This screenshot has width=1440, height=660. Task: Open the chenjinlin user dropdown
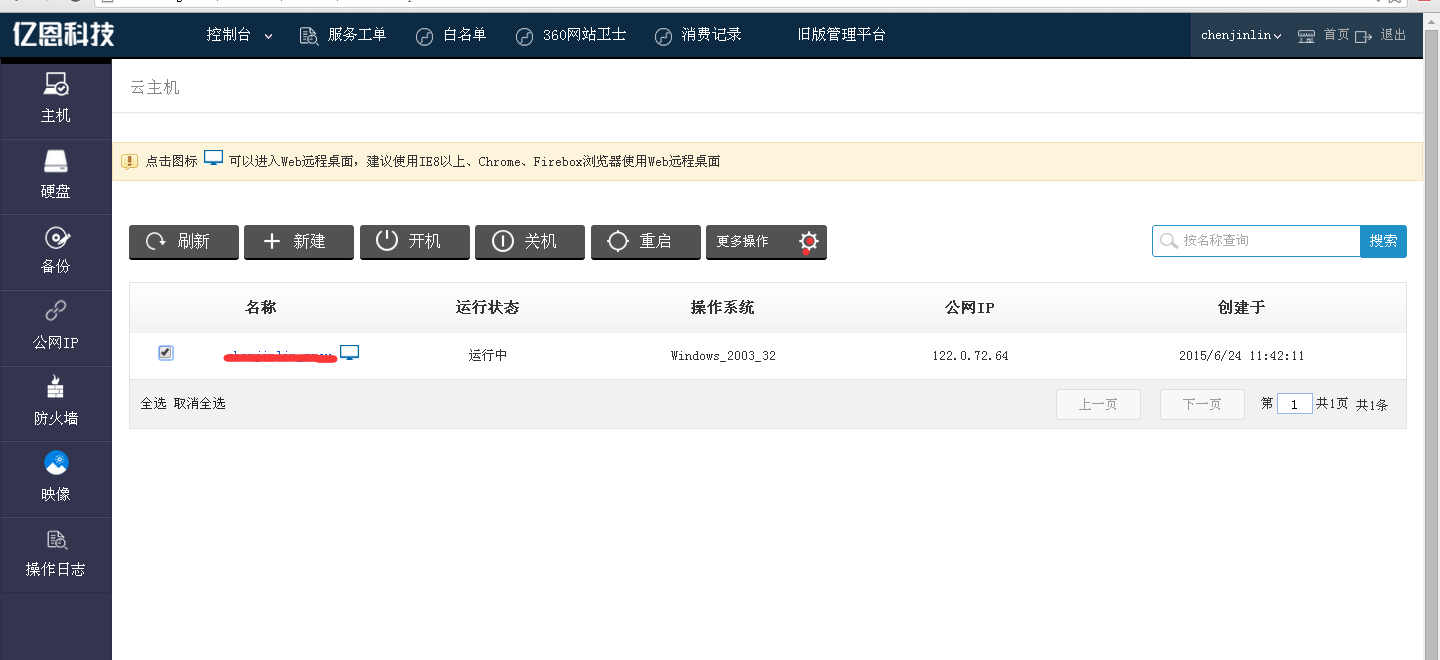(1241, 35)
